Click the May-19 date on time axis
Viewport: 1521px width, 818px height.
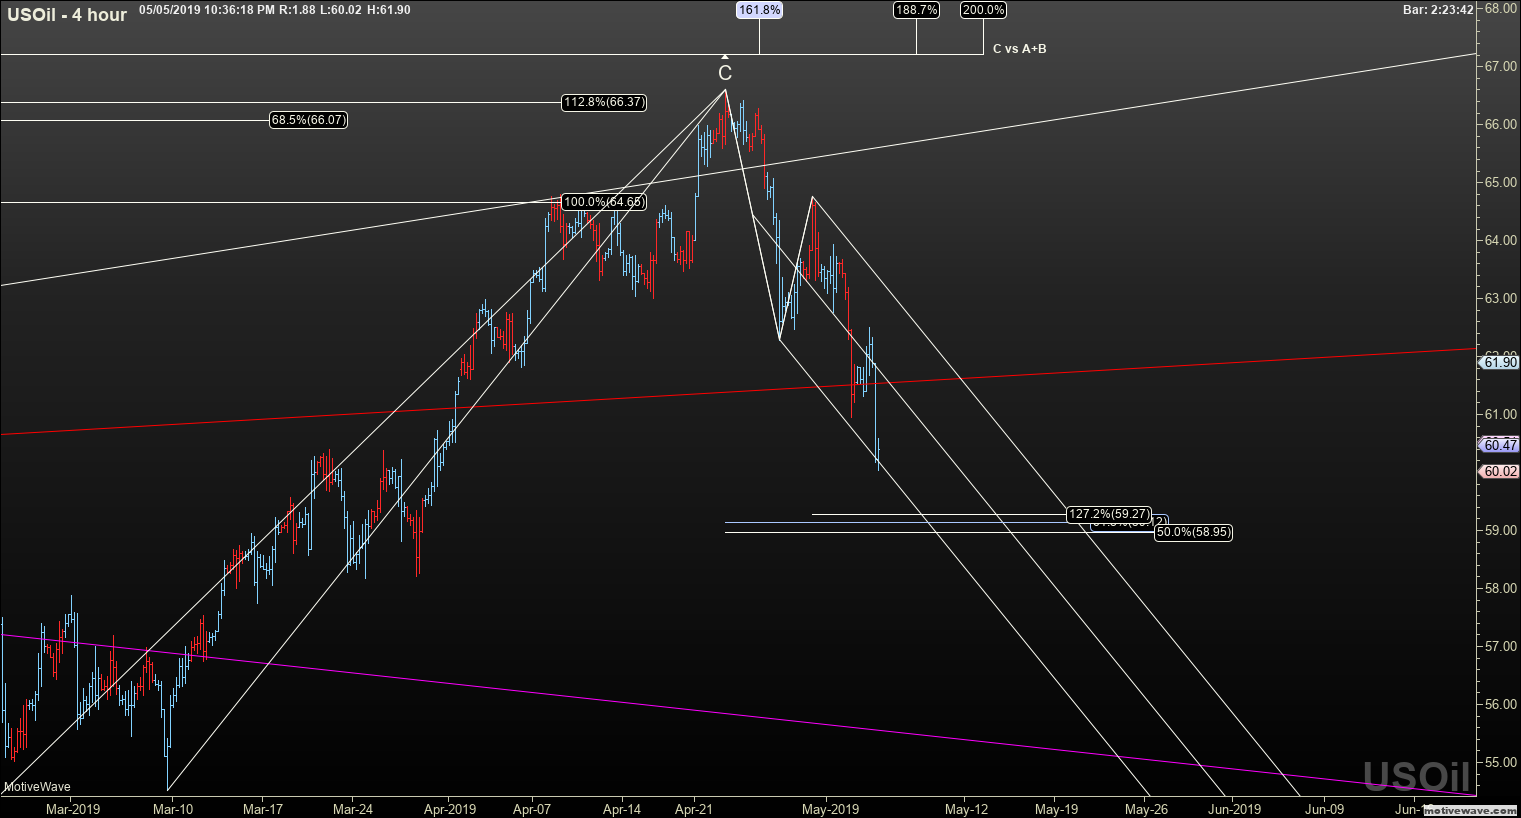click(1056, 808)
